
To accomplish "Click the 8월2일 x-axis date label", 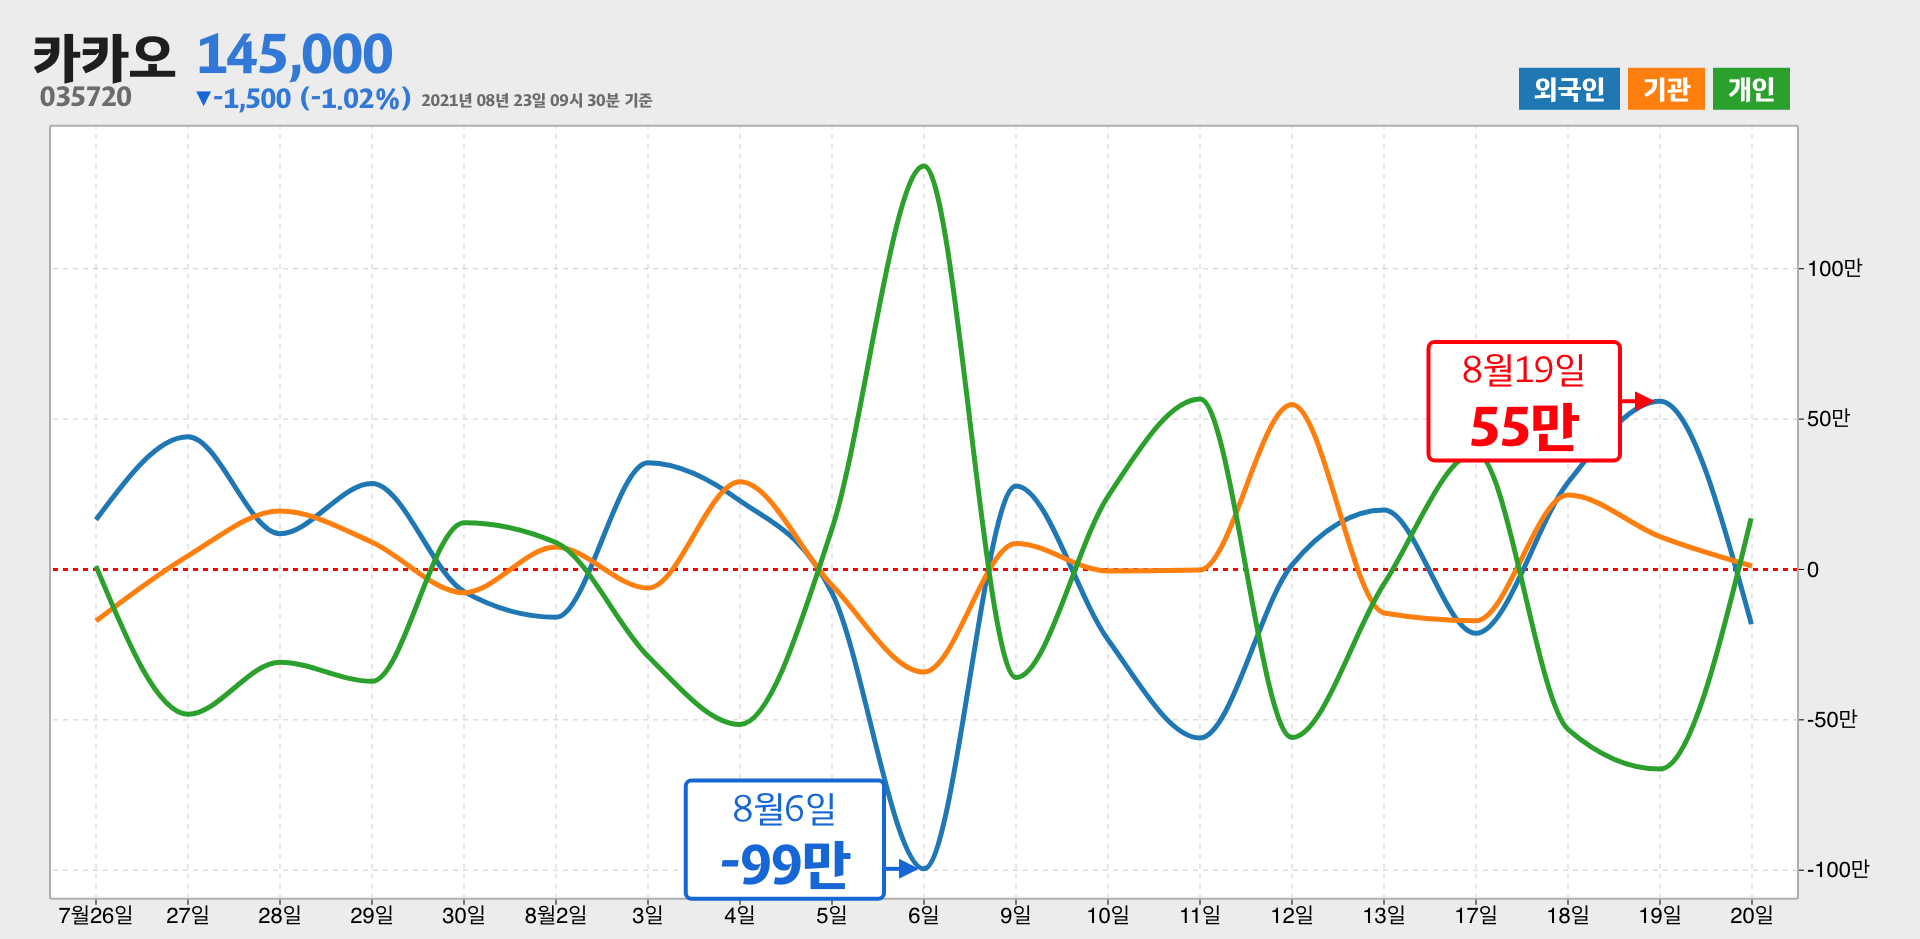I will [x=556, y=915].
